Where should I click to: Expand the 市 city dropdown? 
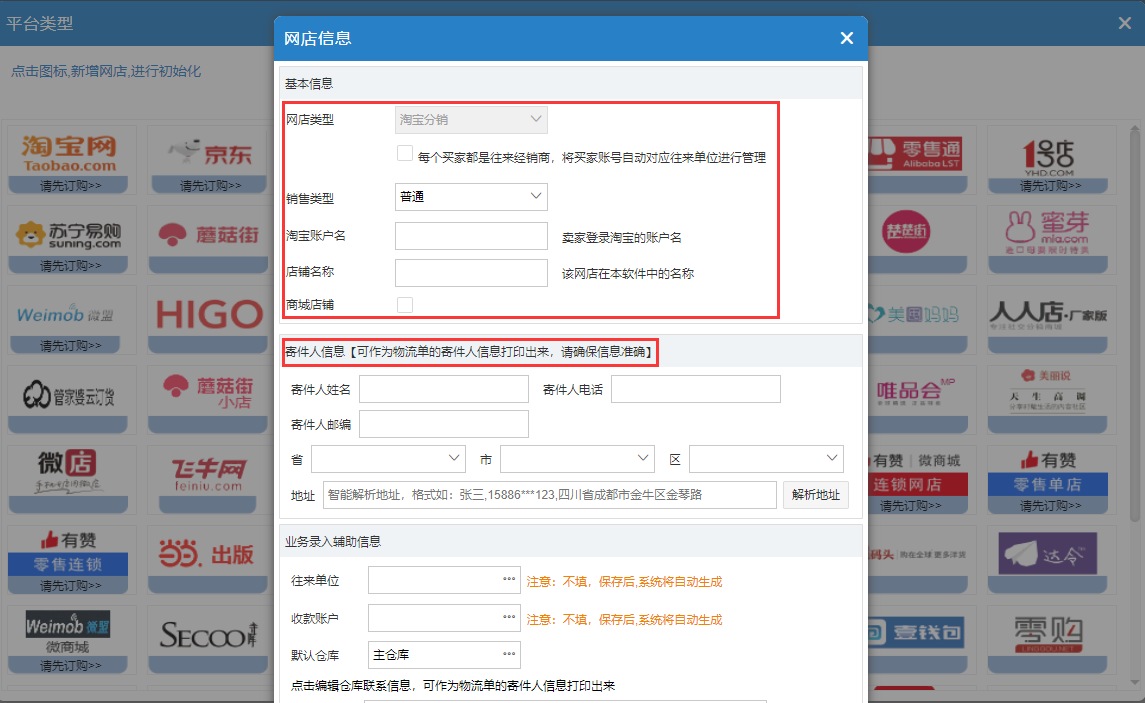(577, 459)
